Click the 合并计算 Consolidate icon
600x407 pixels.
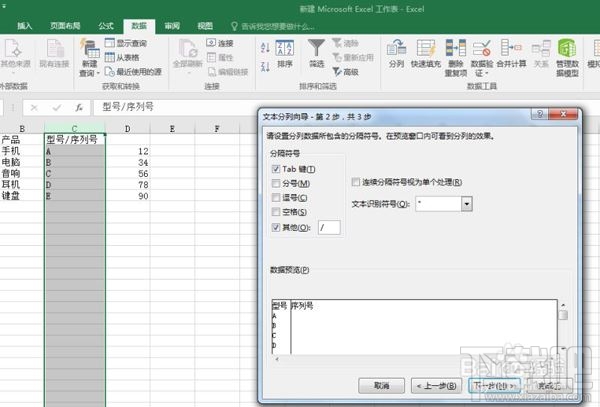(x=511, y=48)
